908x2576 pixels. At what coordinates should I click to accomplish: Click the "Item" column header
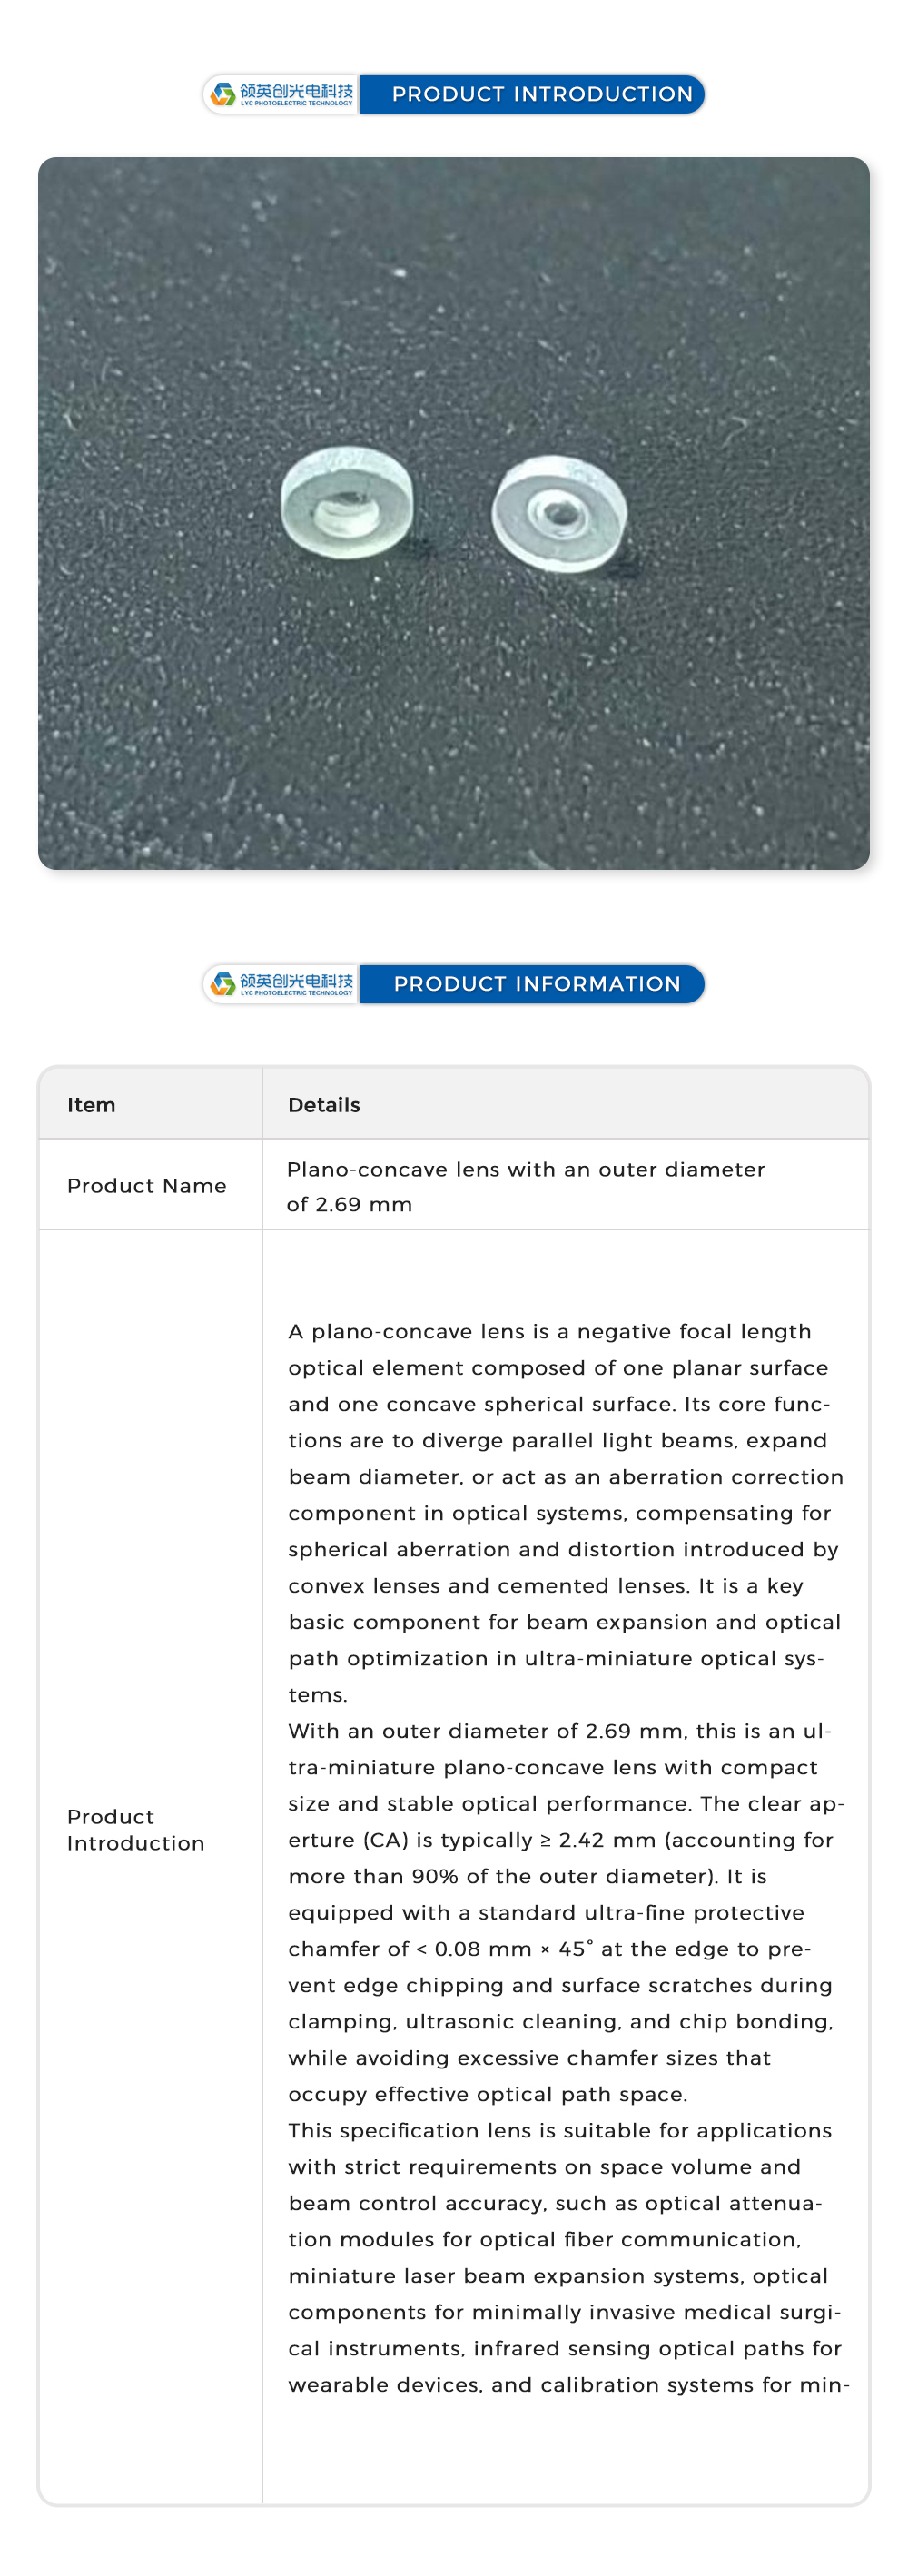click(x=91, y=1105)
